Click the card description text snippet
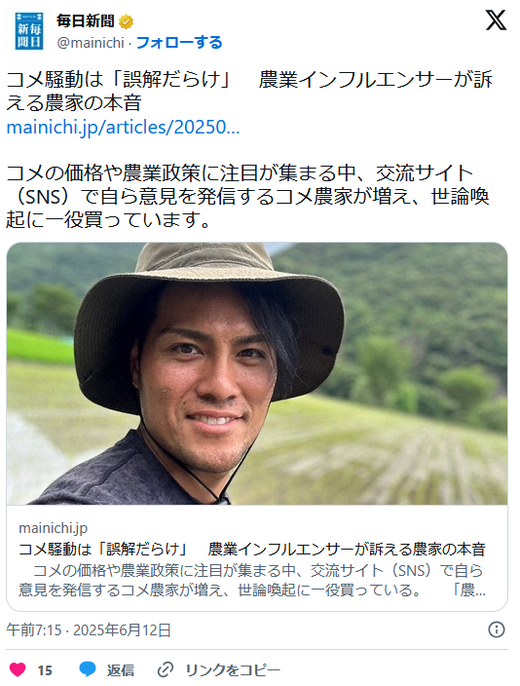This screenshot has height=686, width=520. [x=252, y=581]
